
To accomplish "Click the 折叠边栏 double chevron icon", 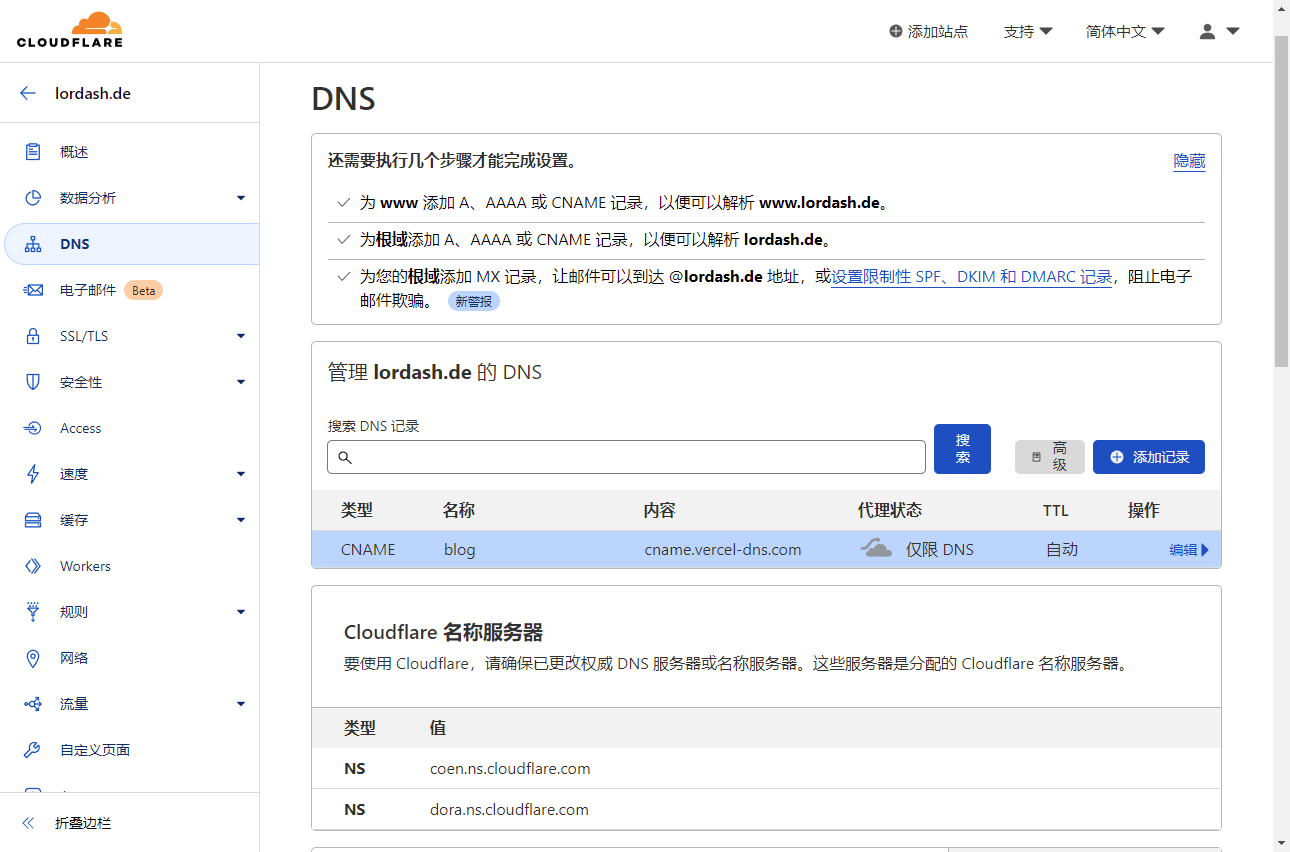I will click(28, 823).
